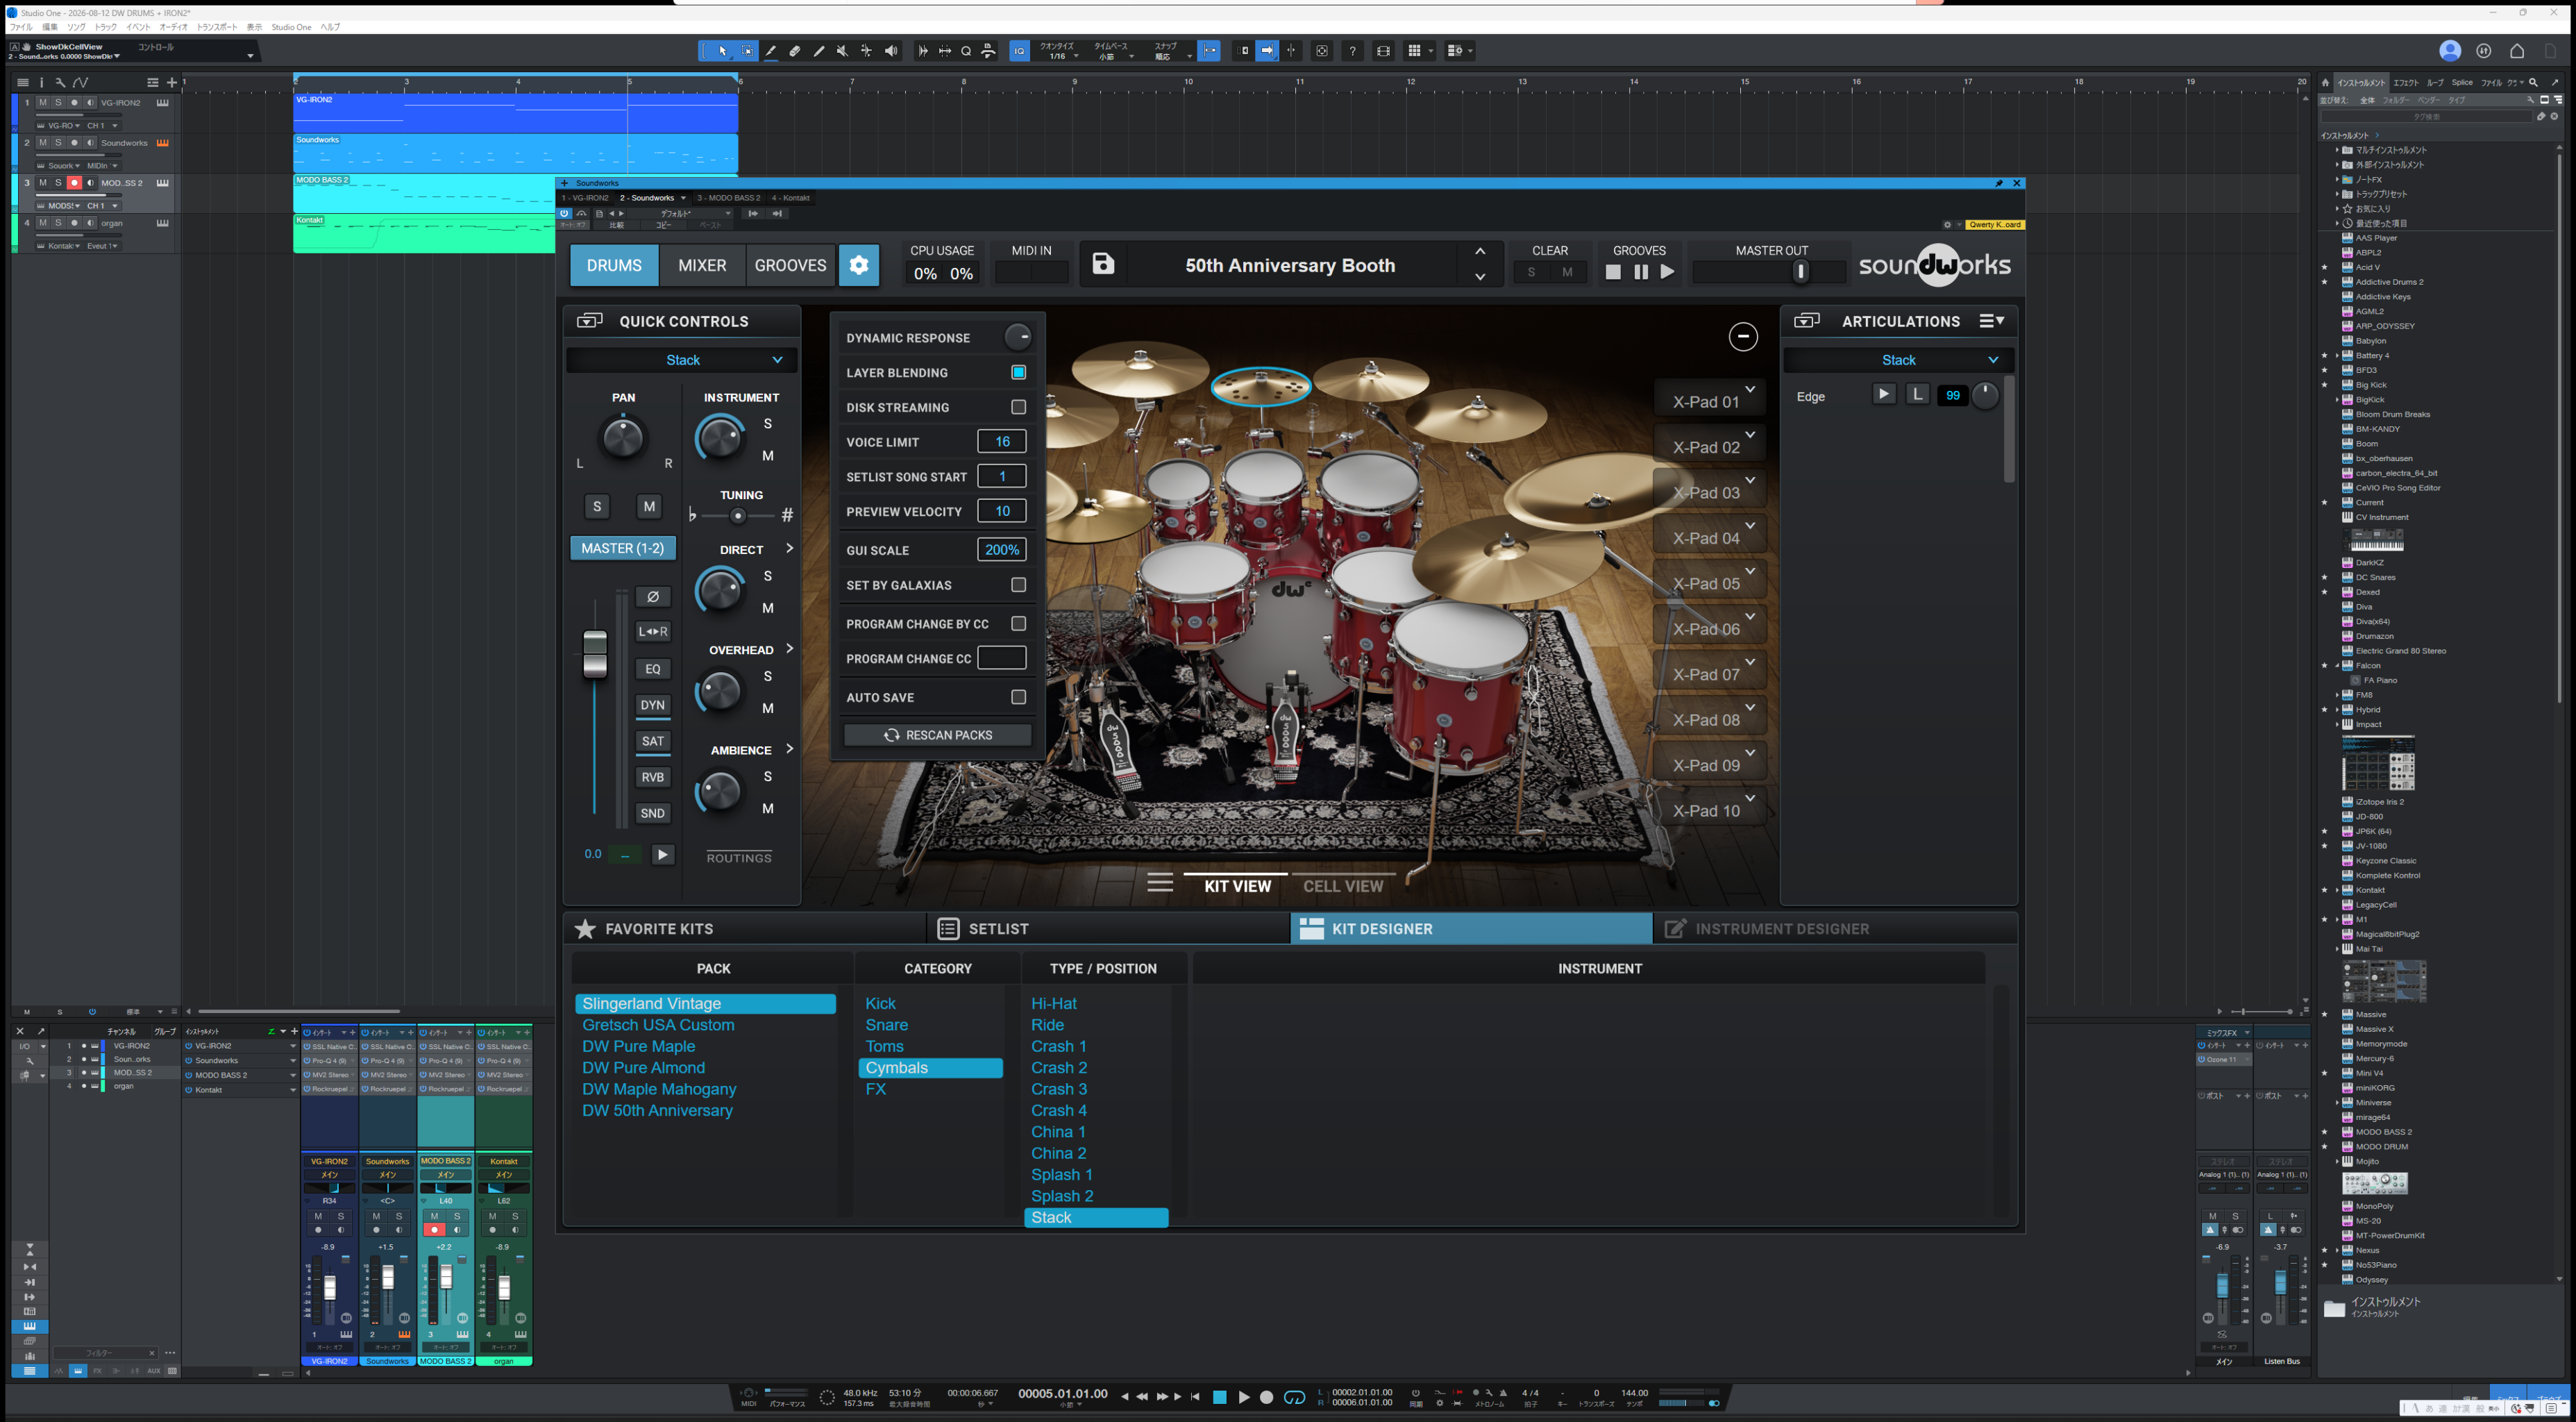Viewport: 2576px width, 1422px height.
Task: Switch to the GROOVES tab in Soundworks
Action: (790, 265)
